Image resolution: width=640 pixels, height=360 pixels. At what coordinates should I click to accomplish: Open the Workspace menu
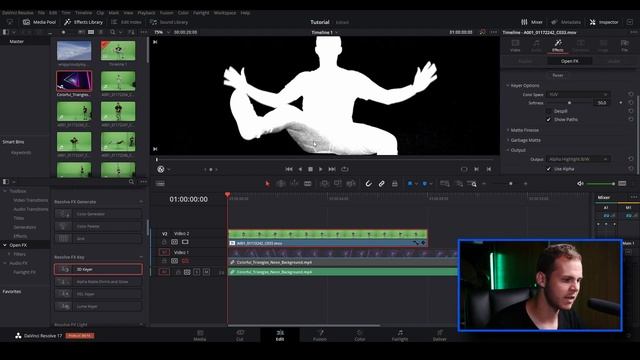[225, 13]
